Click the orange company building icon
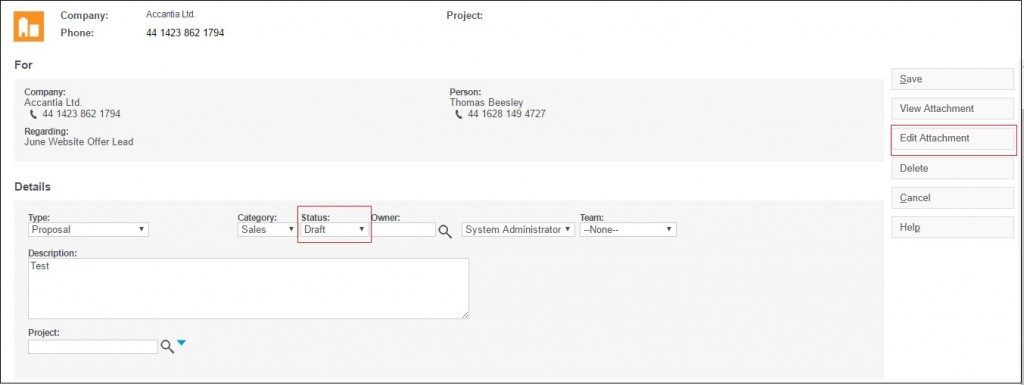 pos(29,26)
